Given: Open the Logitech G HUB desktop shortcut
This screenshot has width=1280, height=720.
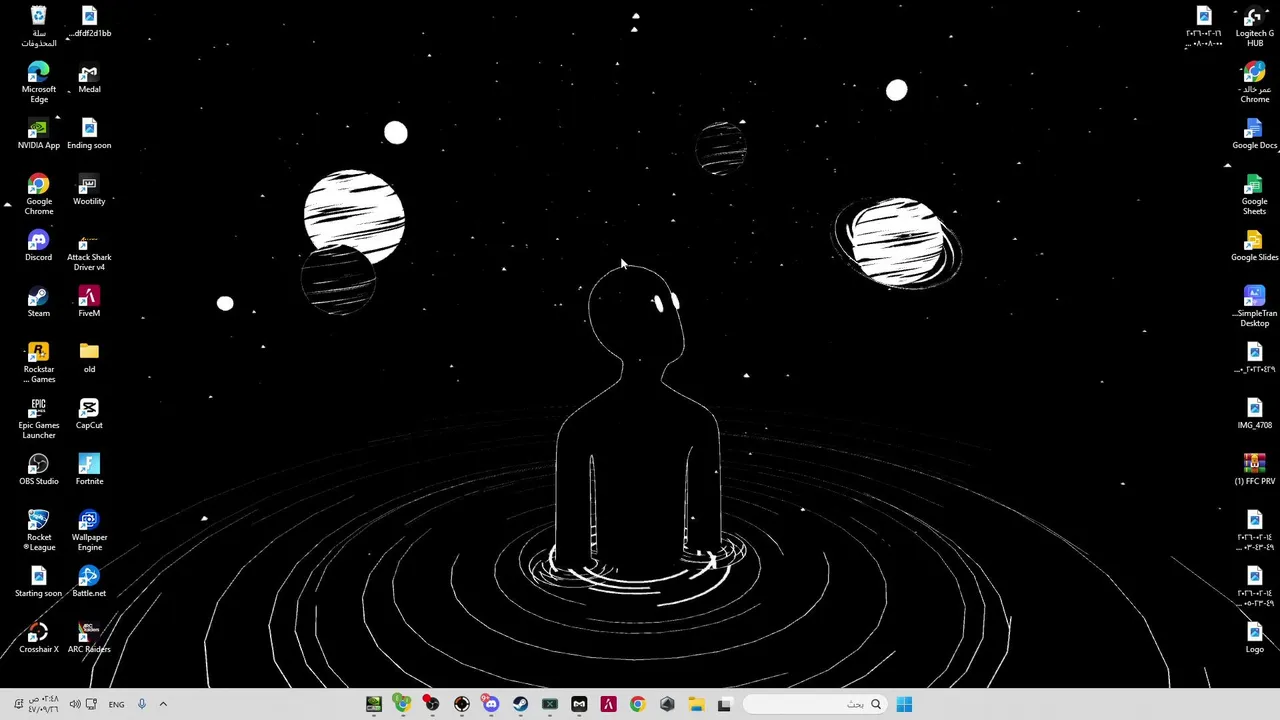Looking at the screenshot, I should [x=1254, y=27].
